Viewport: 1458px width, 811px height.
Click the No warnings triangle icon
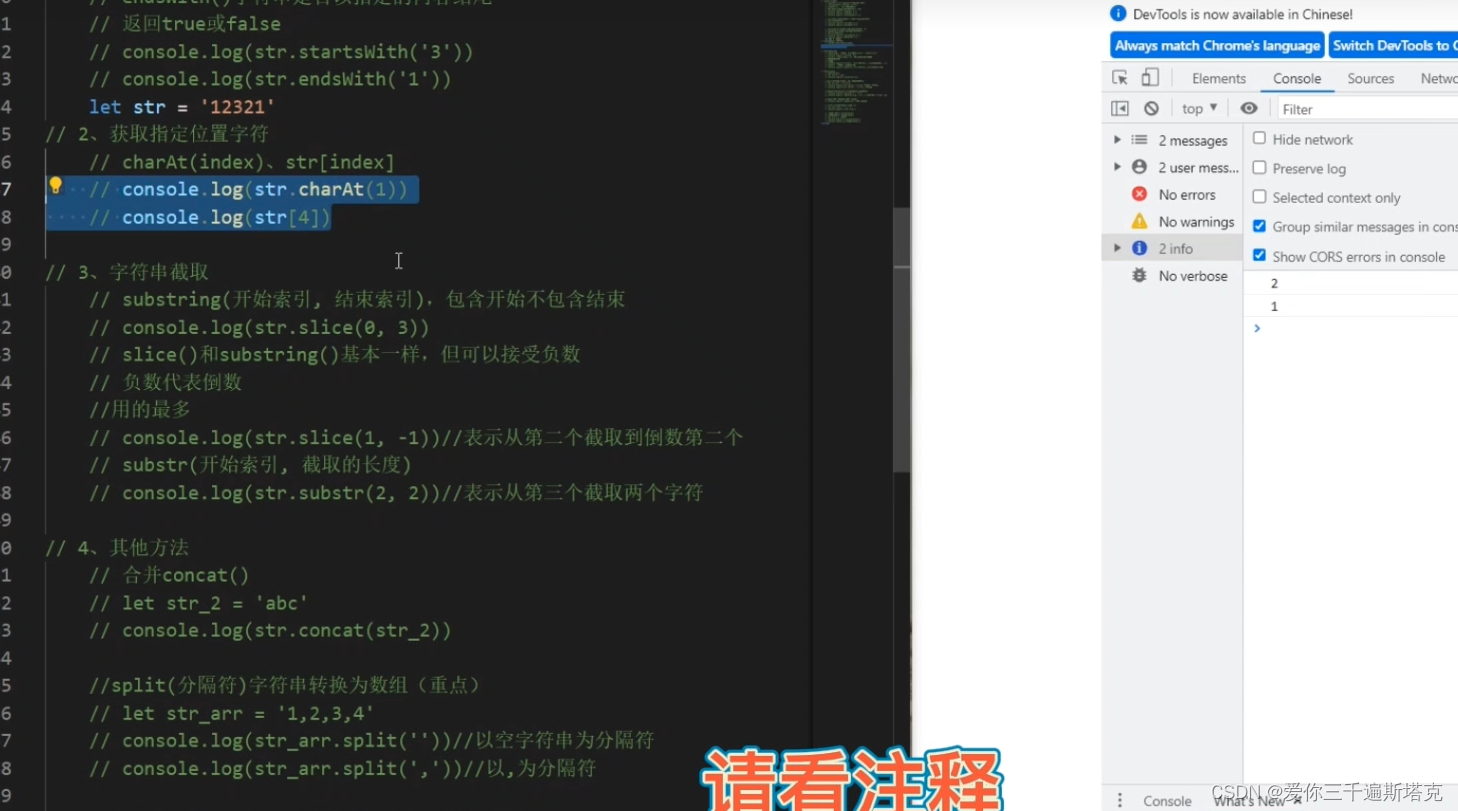[x=1139, y=221]
